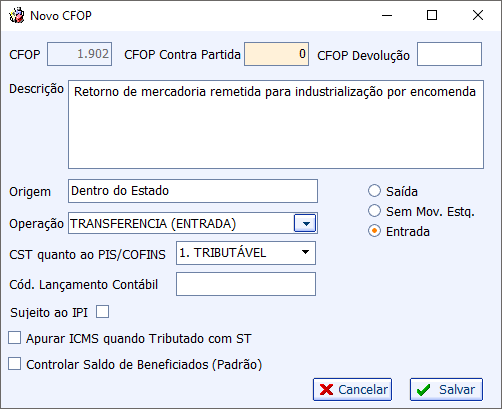Maximize the Novo CFOP dialog
This screenshot has height=409, width=502.
432,15
